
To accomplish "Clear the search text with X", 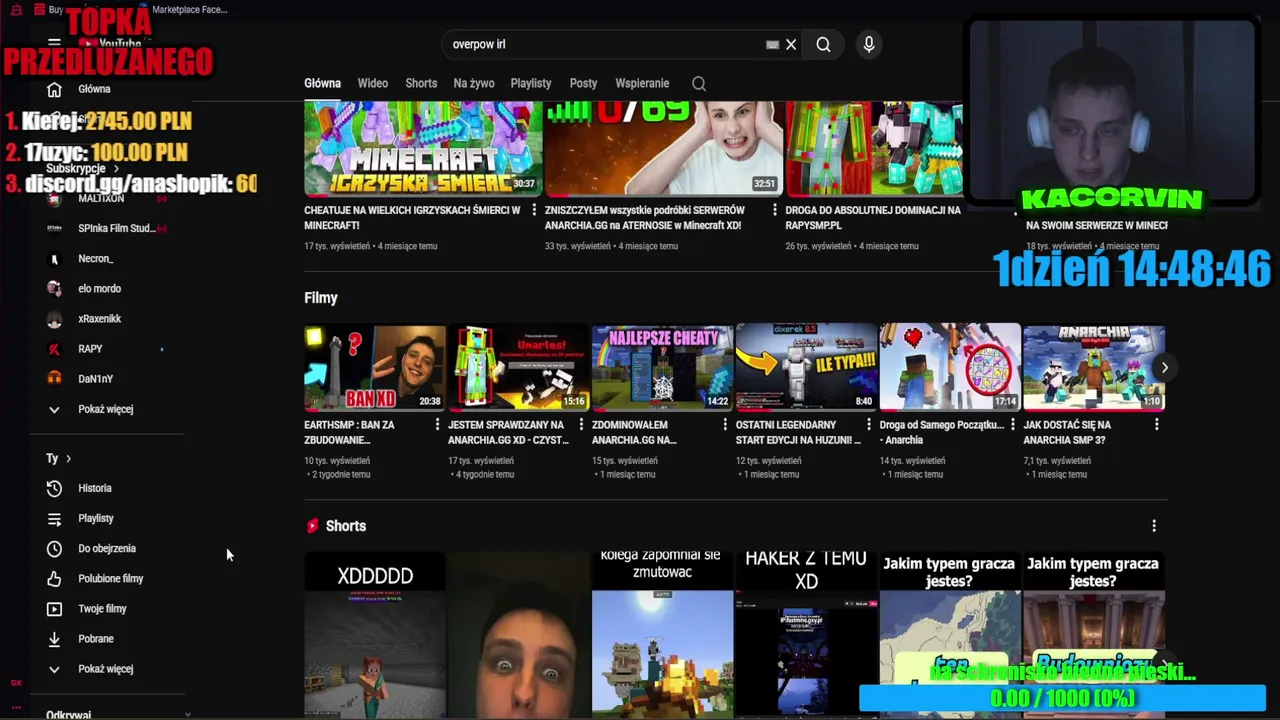I will pyautogui.click(x=791, y=44).
